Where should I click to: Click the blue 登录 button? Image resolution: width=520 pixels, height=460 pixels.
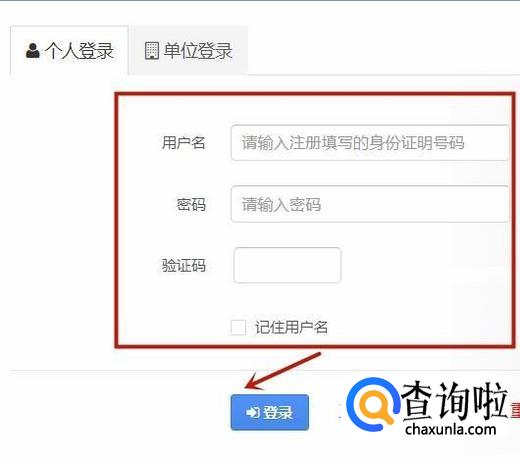270,412
